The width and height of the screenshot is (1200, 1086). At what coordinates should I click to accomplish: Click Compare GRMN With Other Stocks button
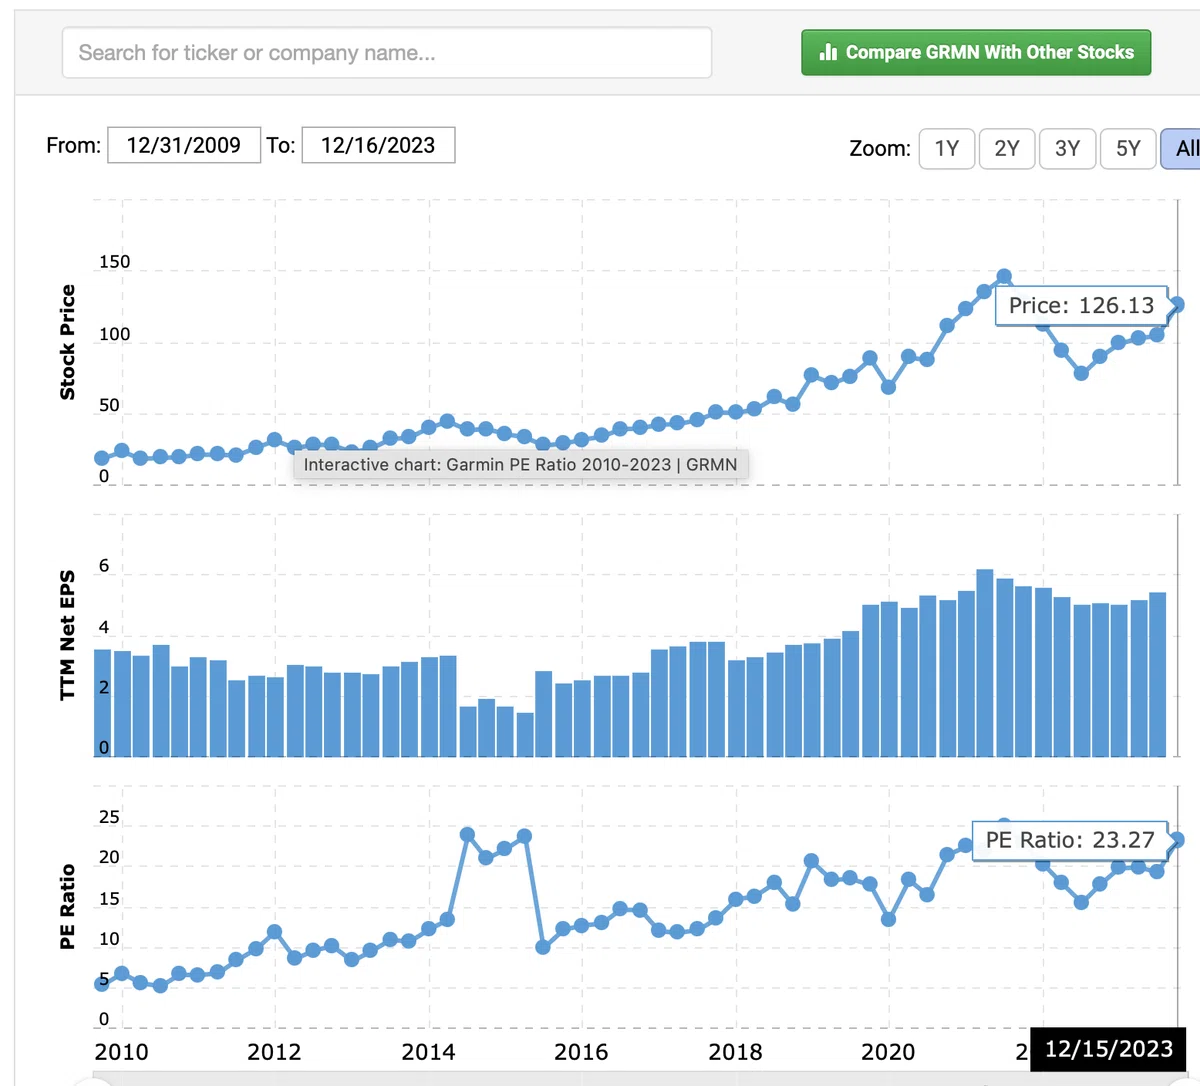pyautogui.click(x=976, y=52)
